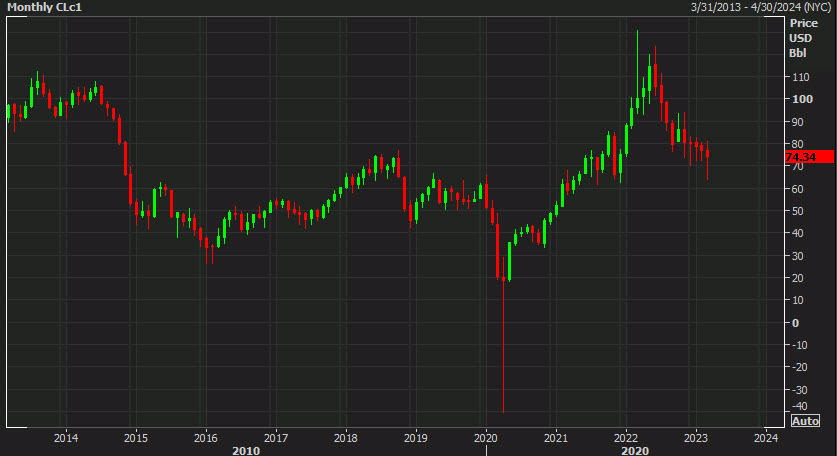Image resolution: width=837 pixels, height=456 pixels.
Task: Click the 50 tick on the price axis
Action: 797,211
